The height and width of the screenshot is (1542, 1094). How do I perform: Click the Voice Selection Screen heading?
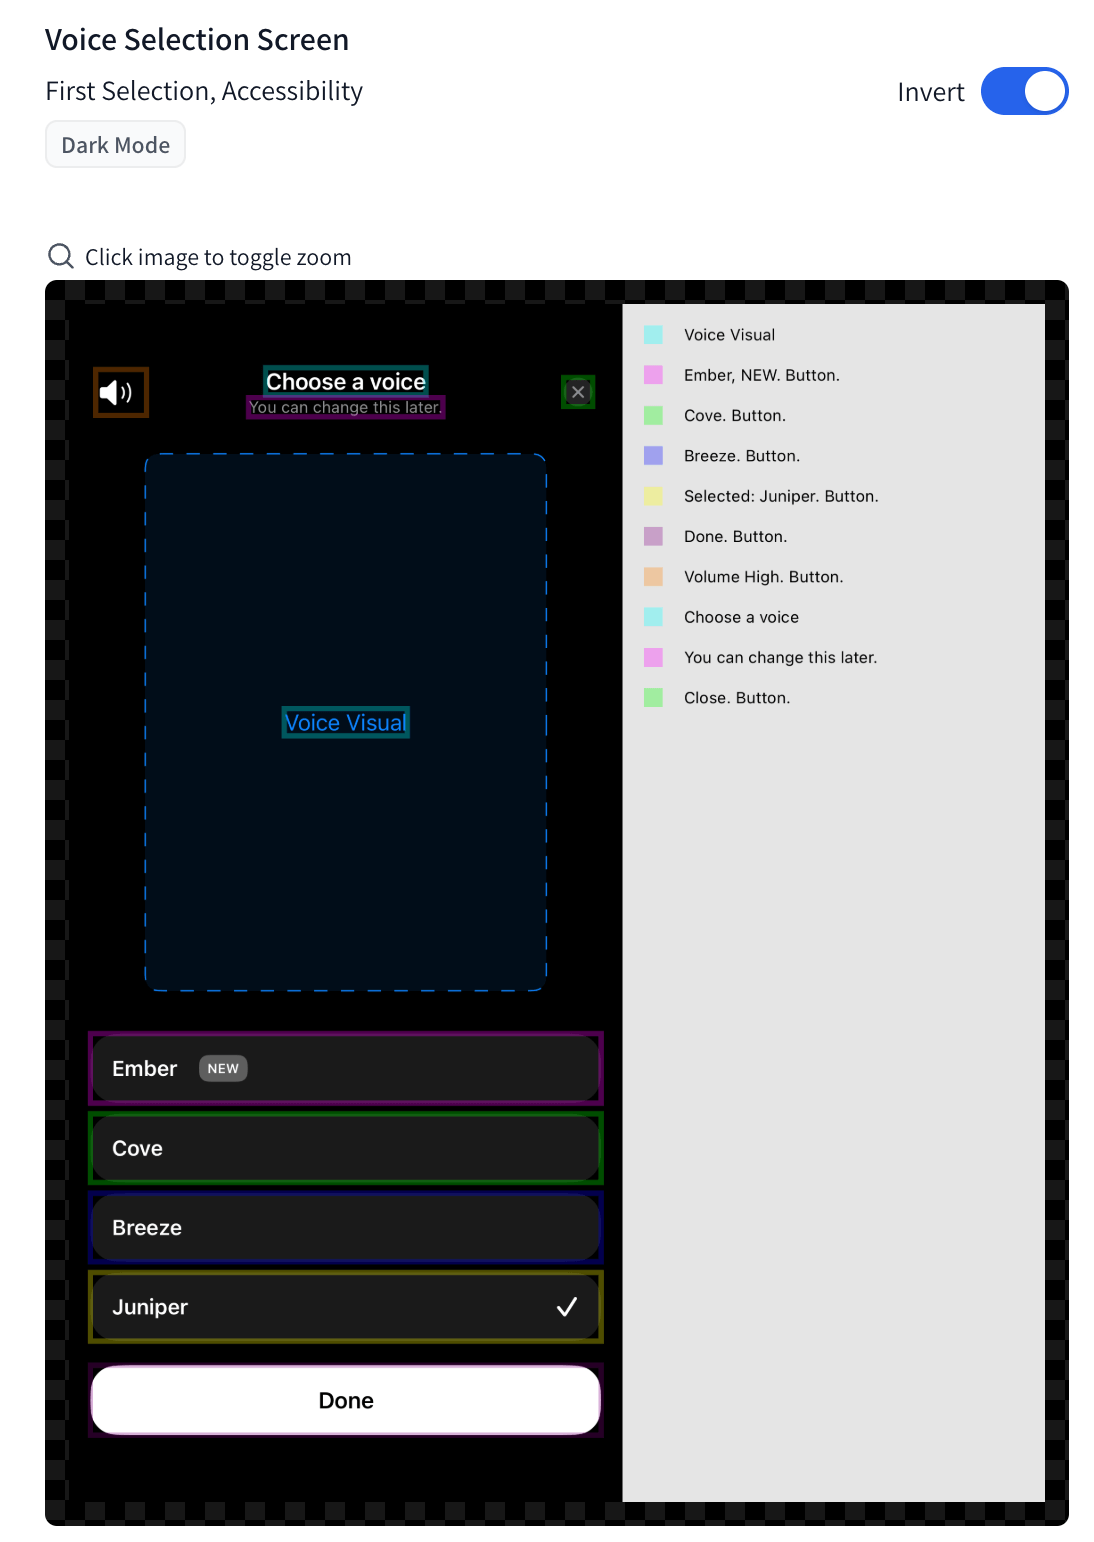(x=197, y=39)
